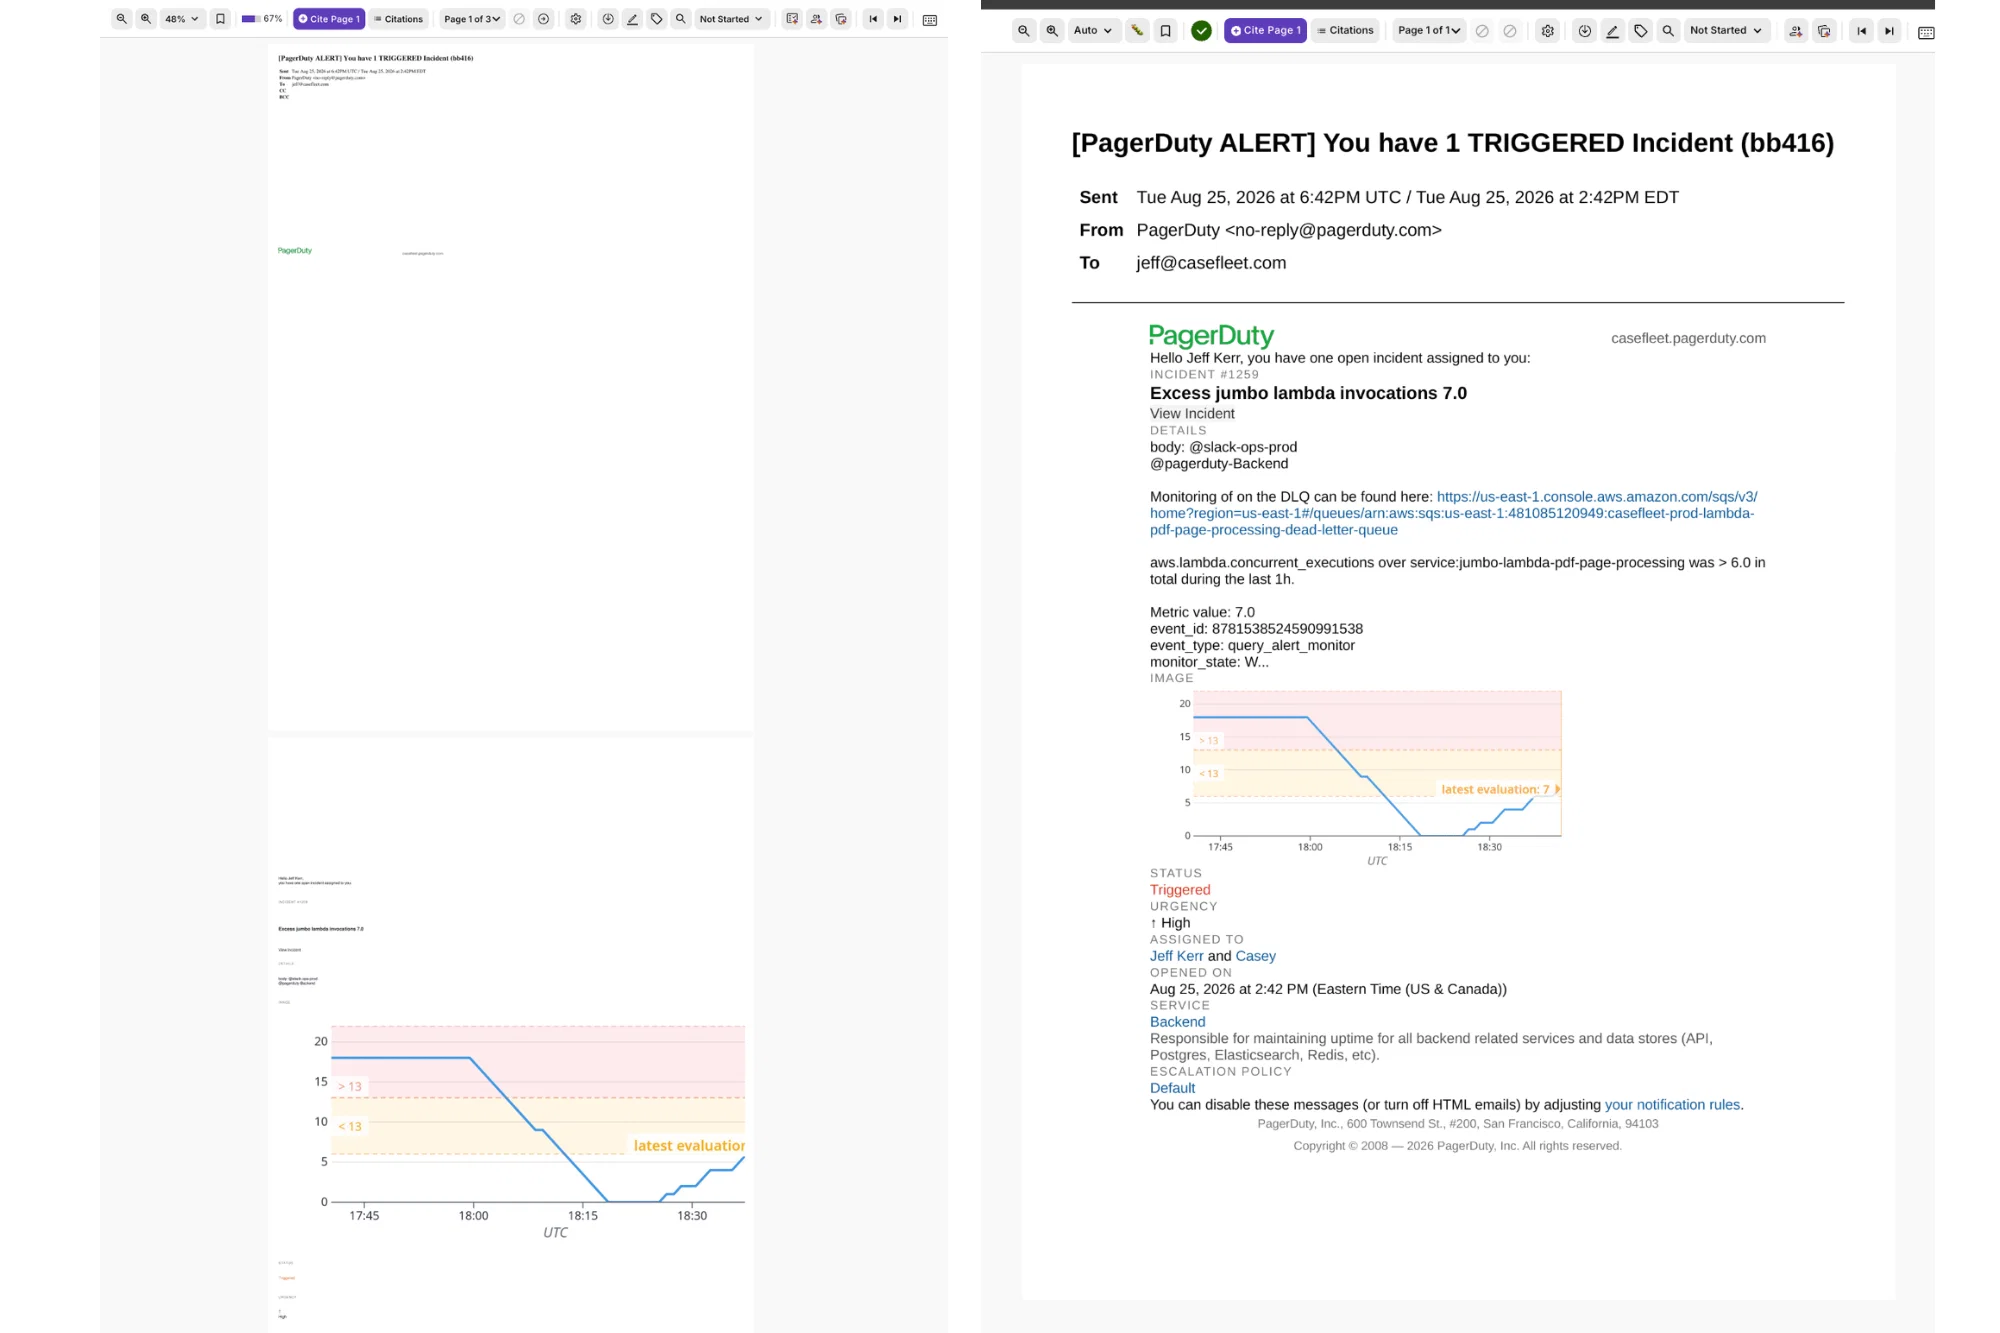2000x1333 pixels.
Task: Download the document from the right viewer
Action: pos(1585,31)
